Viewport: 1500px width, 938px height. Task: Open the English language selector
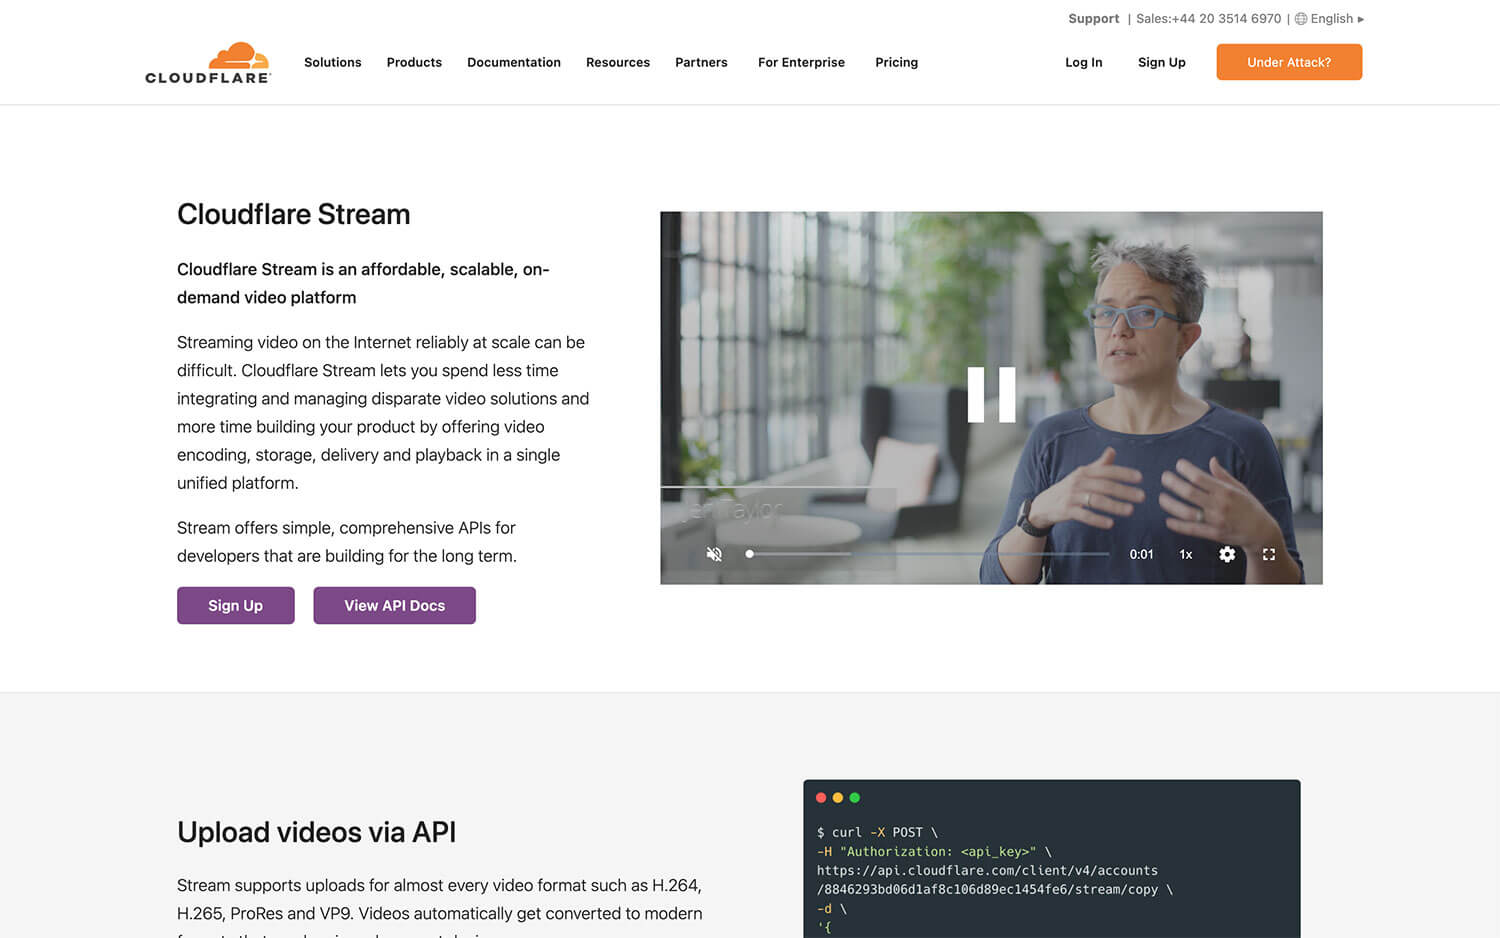(1337, 19)
